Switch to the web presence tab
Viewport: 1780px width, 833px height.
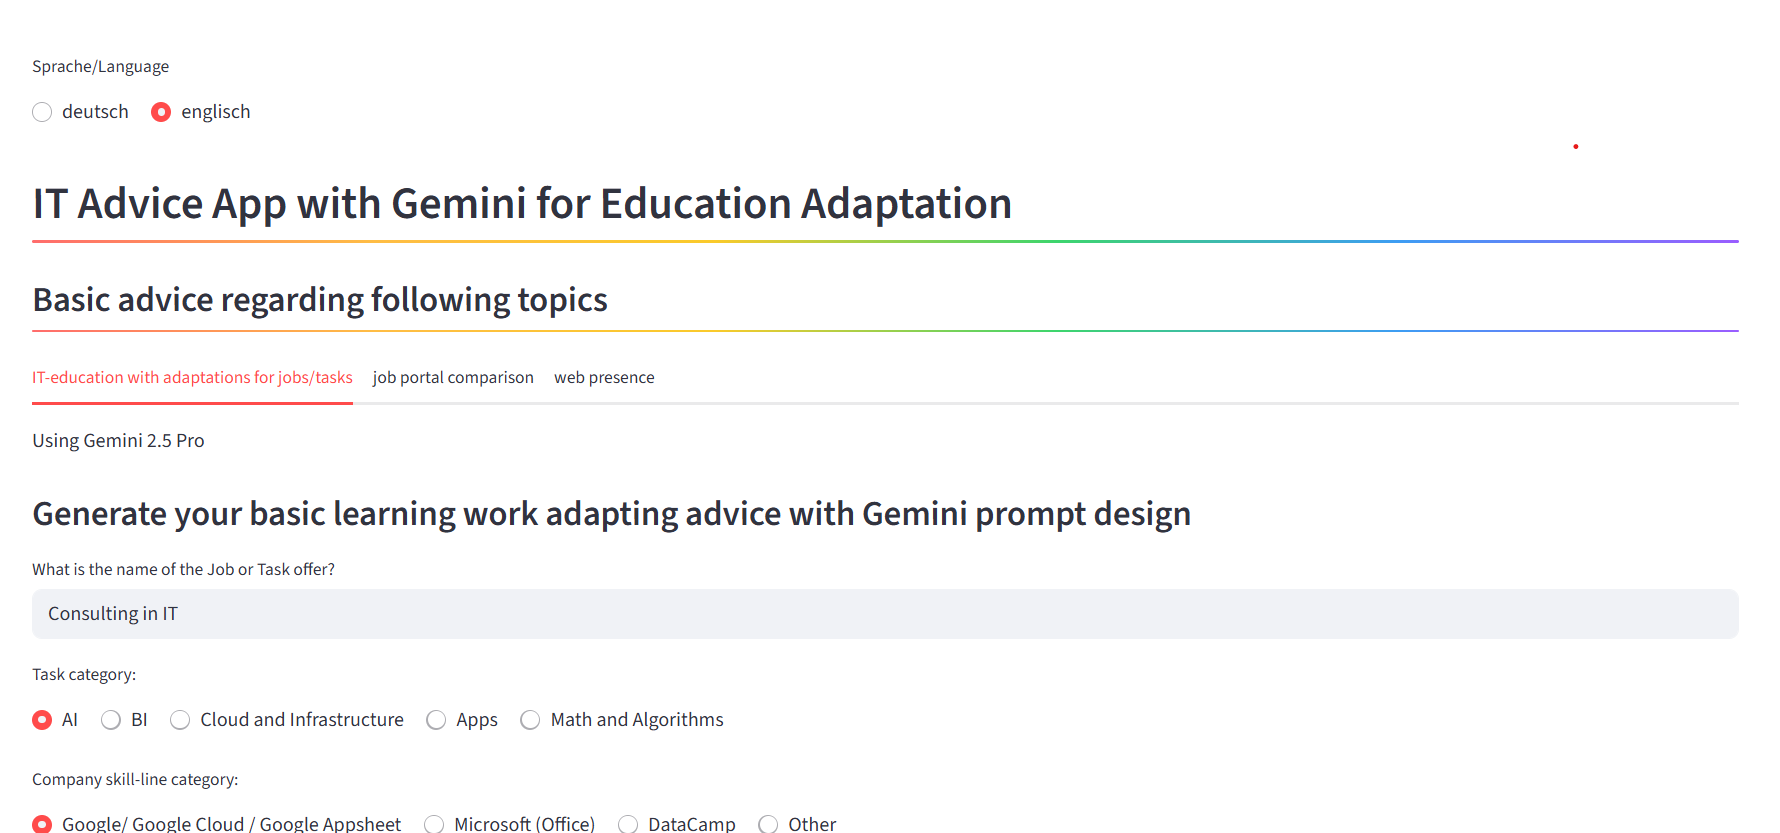(604, 377)
